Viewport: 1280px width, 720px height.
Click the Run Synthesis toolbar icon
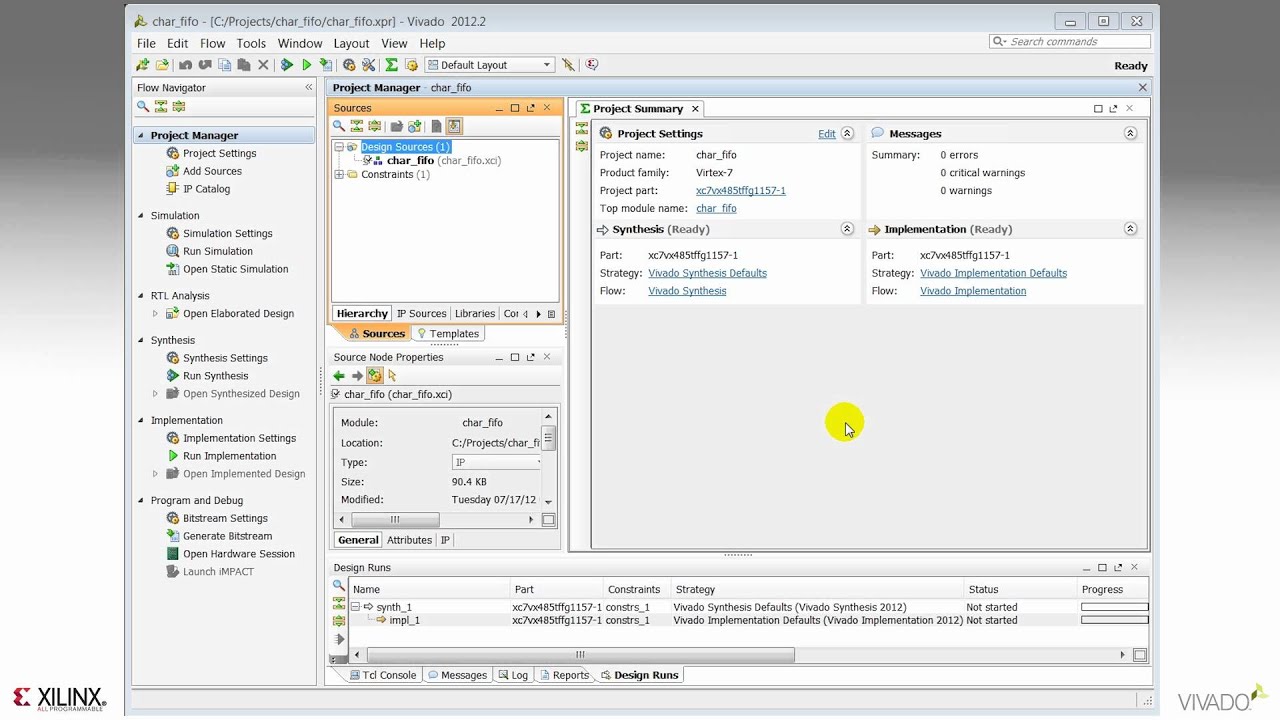(287, 65)
